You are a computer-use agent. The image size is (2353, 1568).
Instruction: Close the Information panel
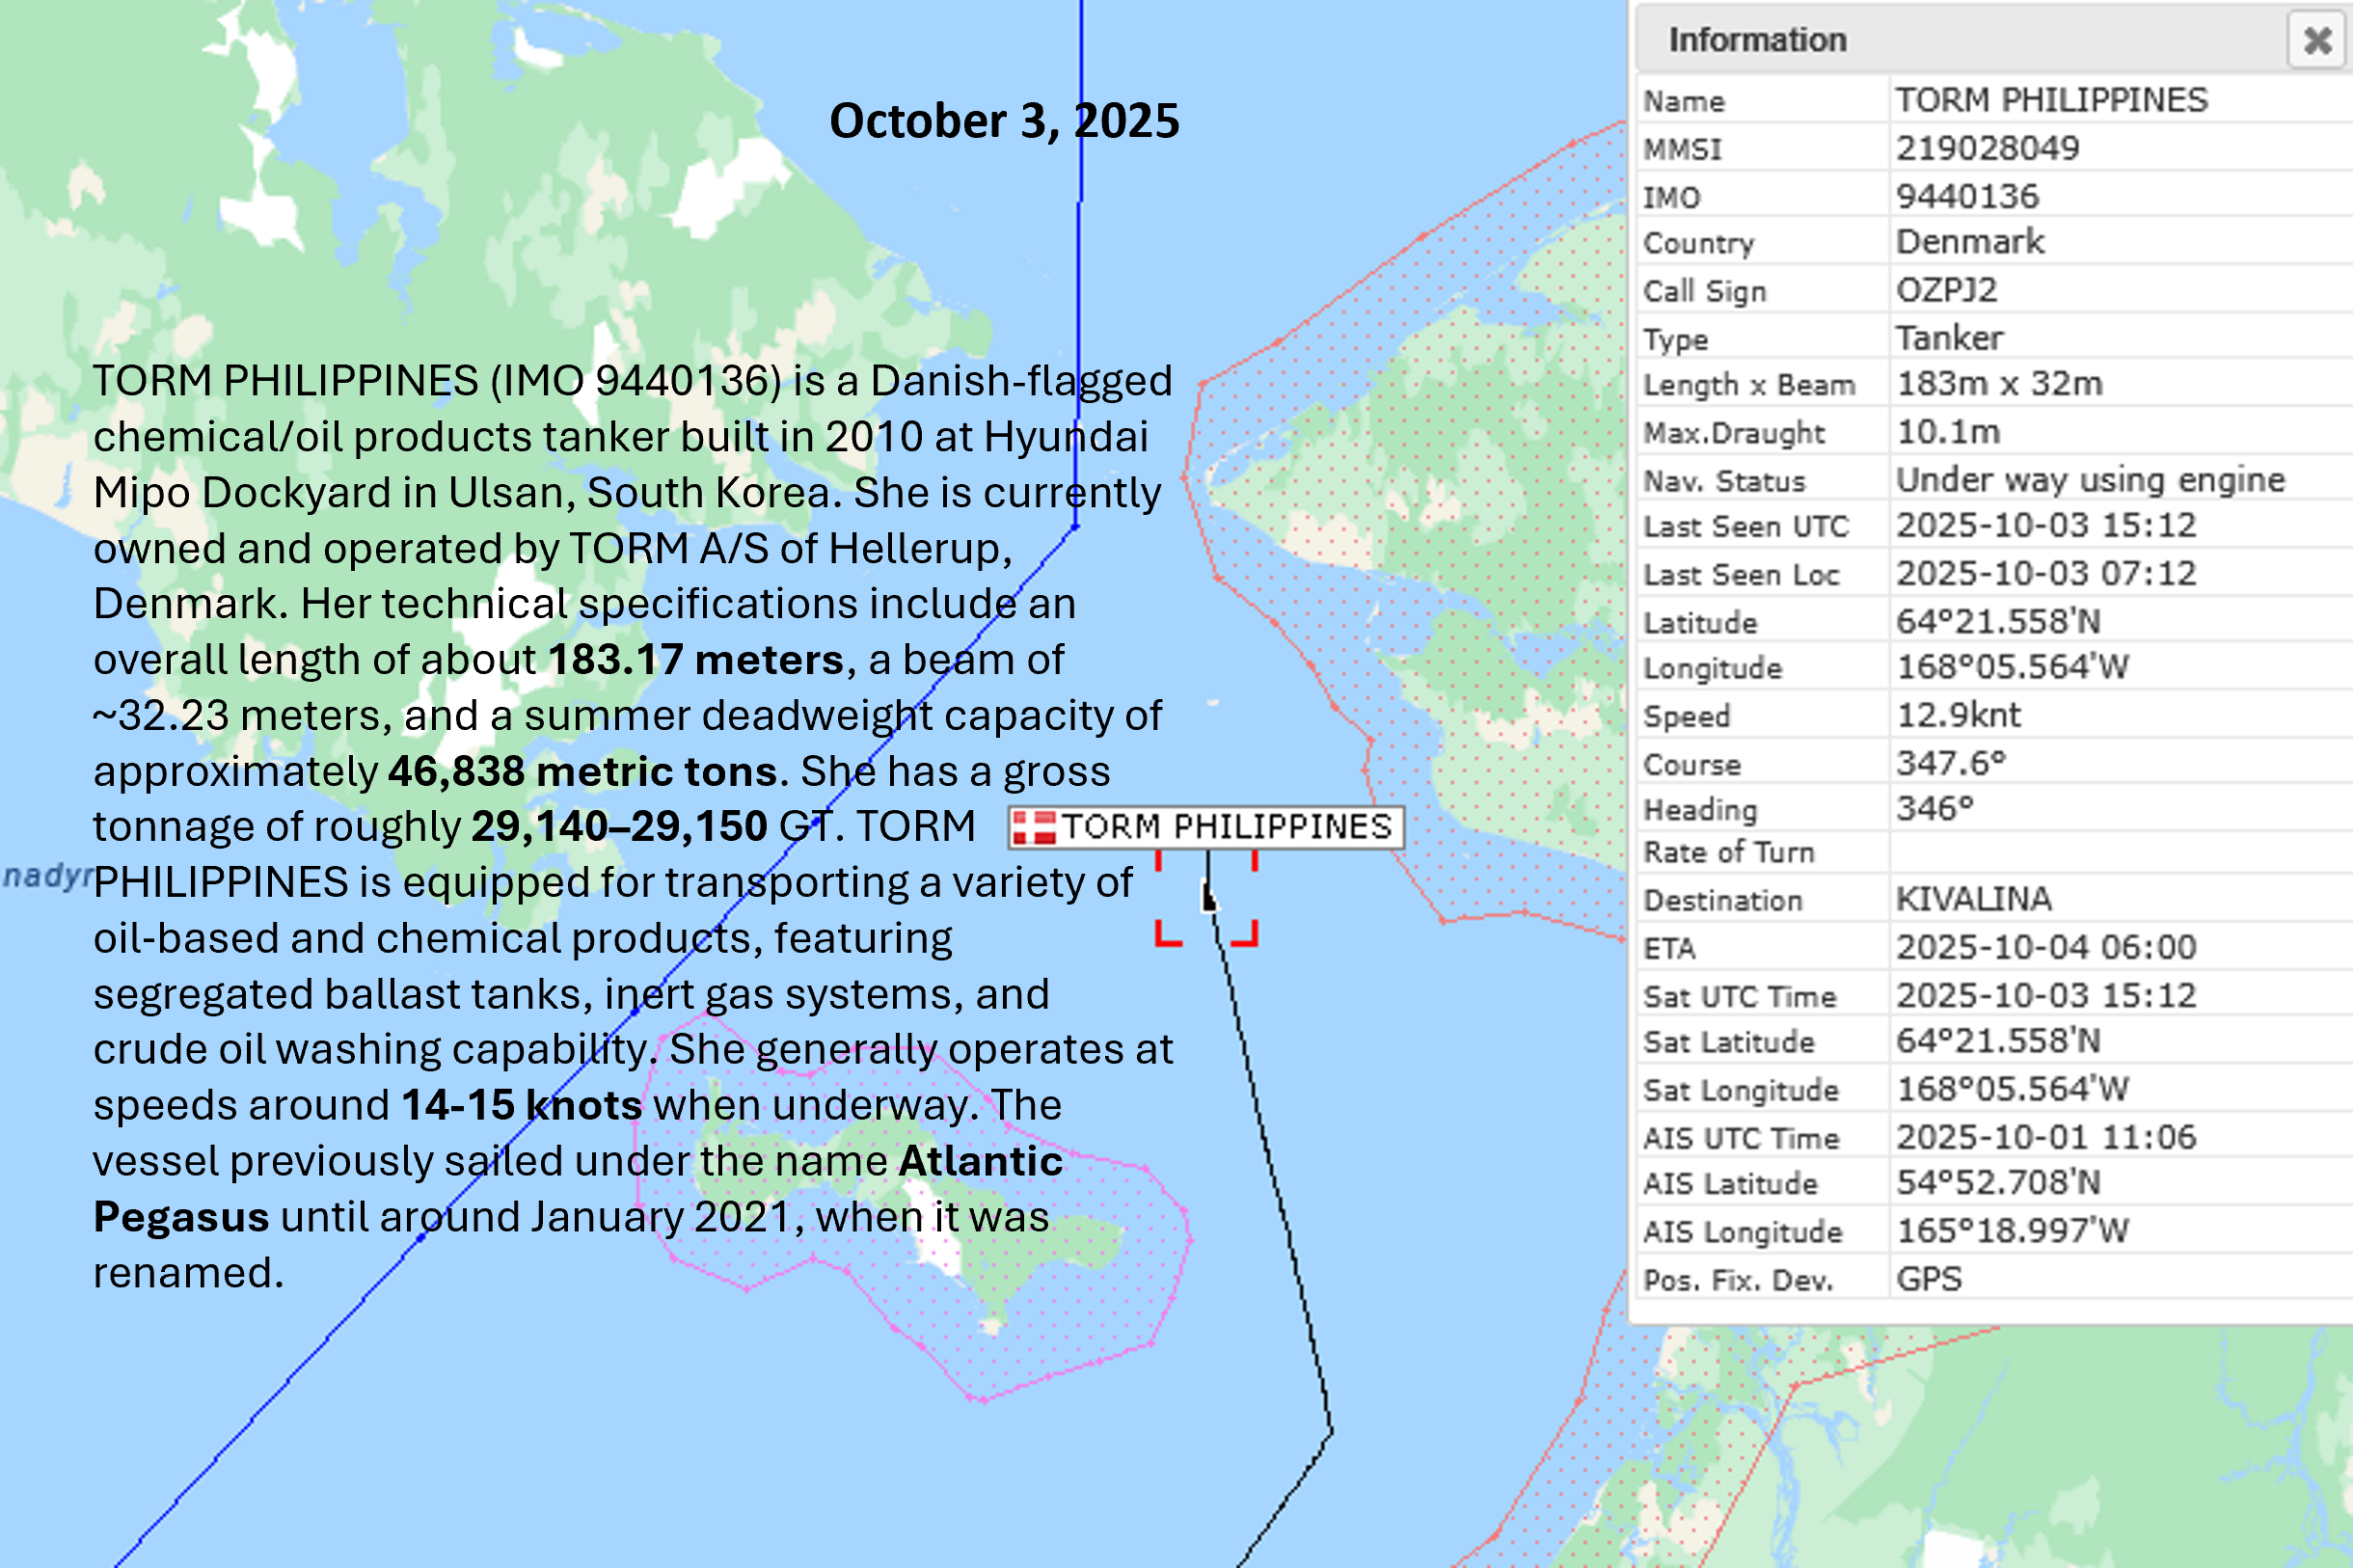[2316, 40]
